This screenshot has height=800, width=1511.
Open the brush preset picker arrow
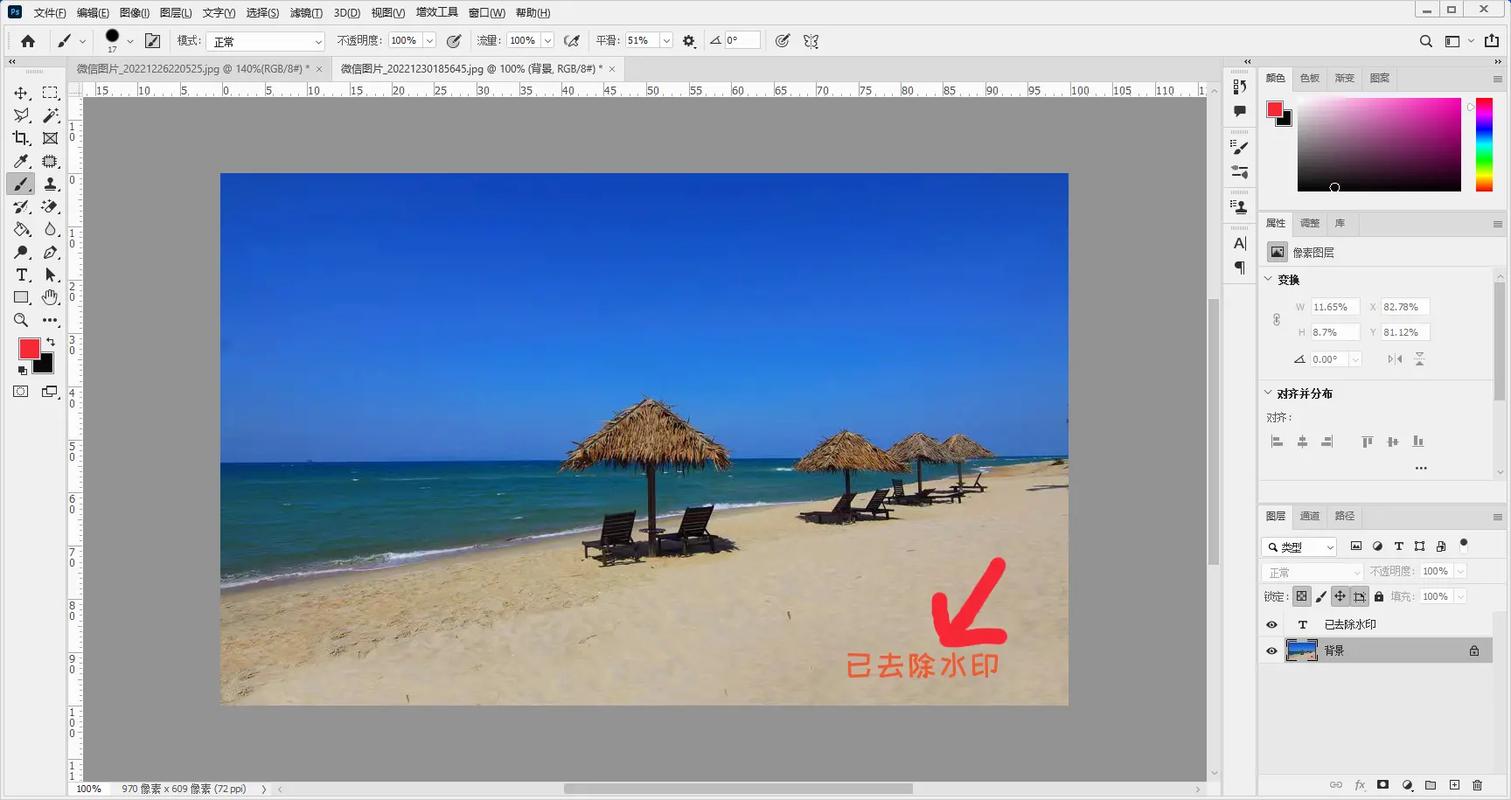pyautogui.click(x=130, y=42)
